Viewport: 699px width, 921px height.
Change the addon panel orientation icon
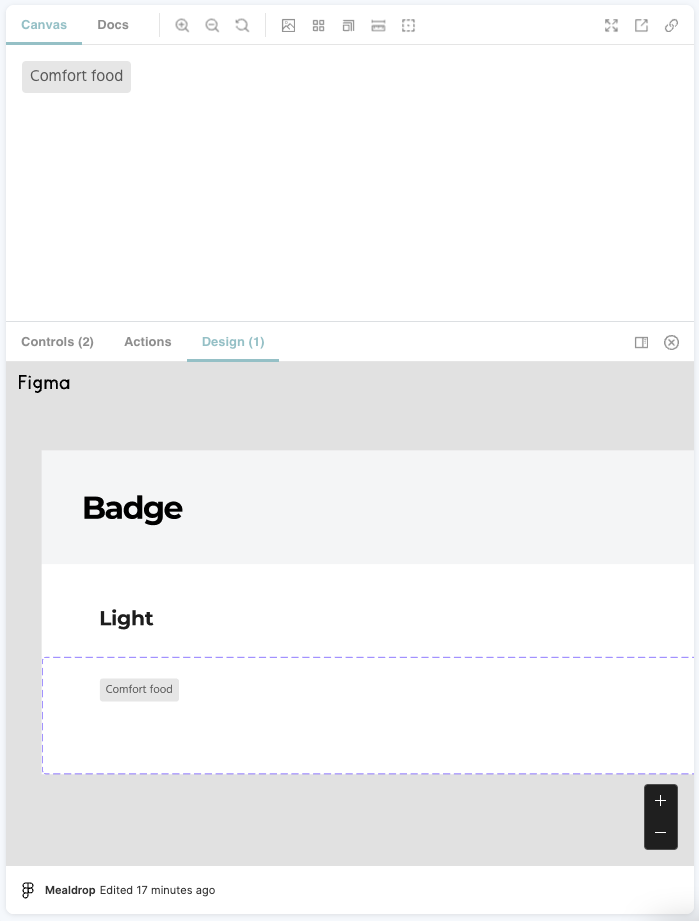click(x=641, y=342)
